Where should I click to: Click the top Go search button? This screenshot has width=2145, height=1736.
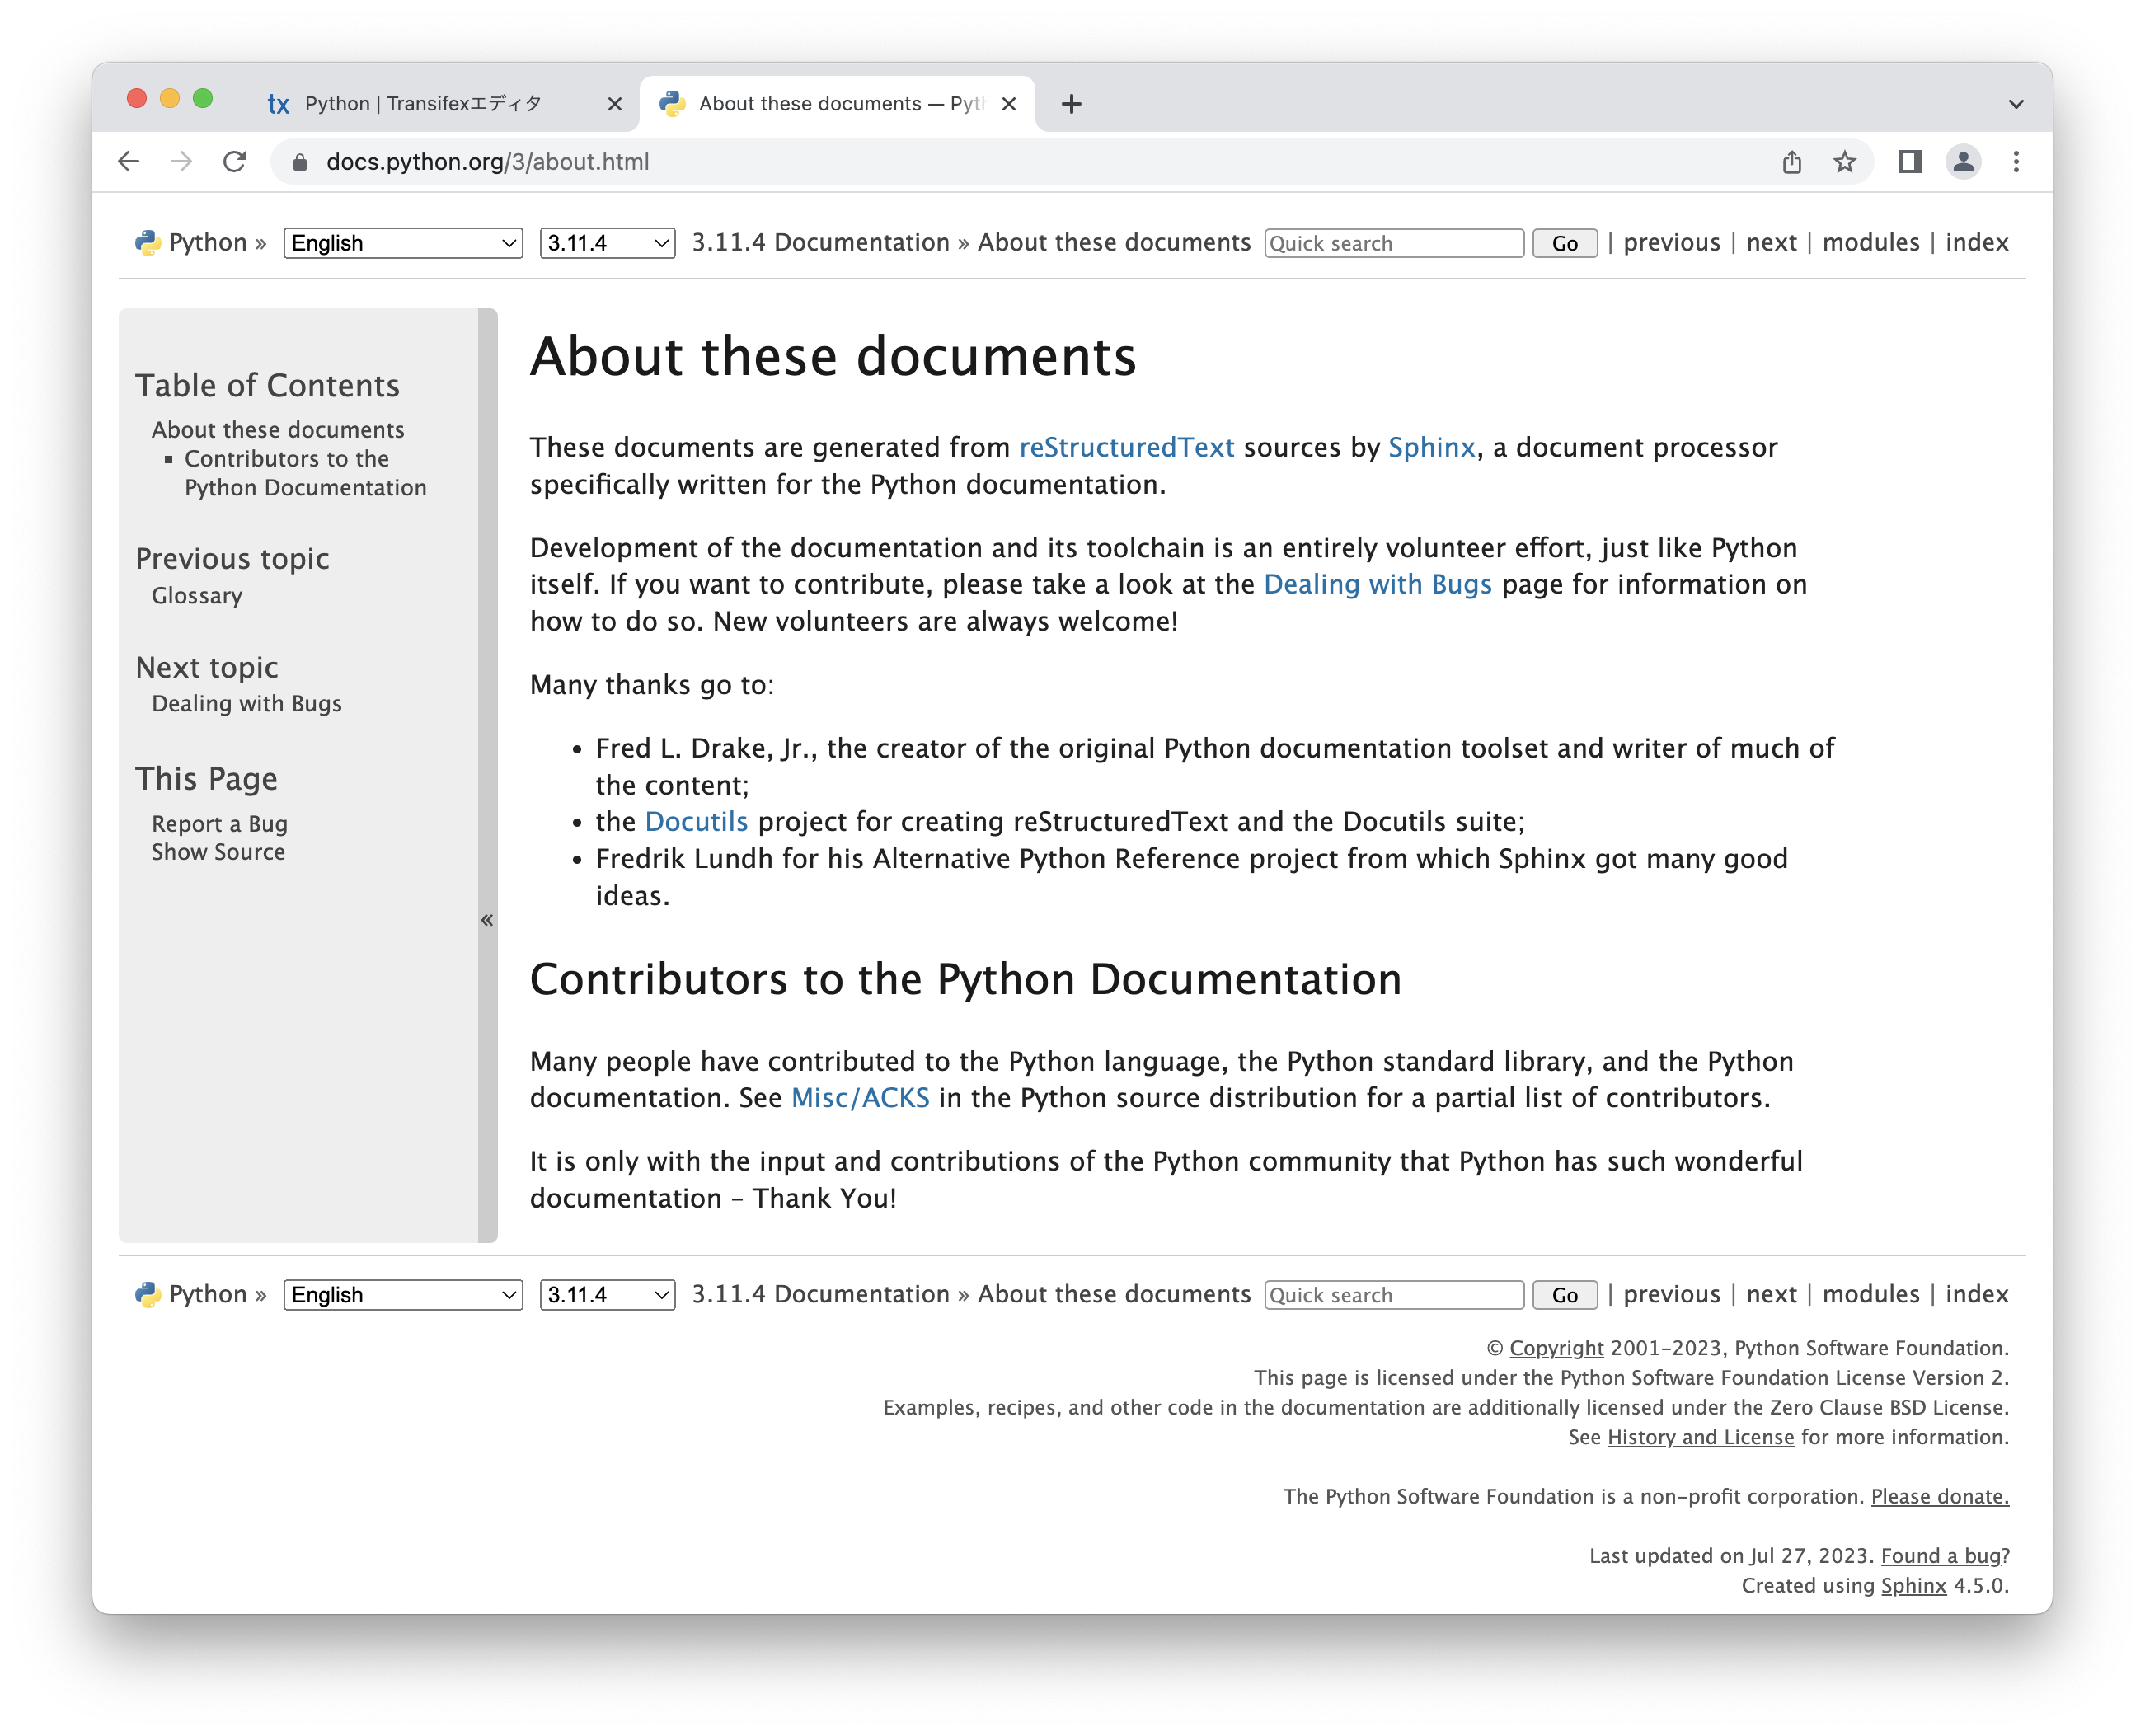point(1564,243)
